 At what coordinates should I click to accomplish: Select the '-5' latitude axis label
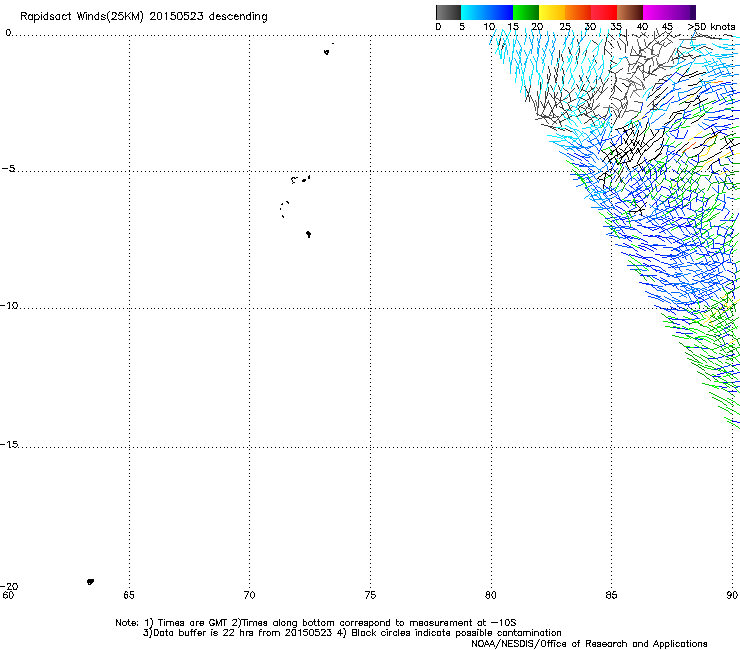coord(9,169)
